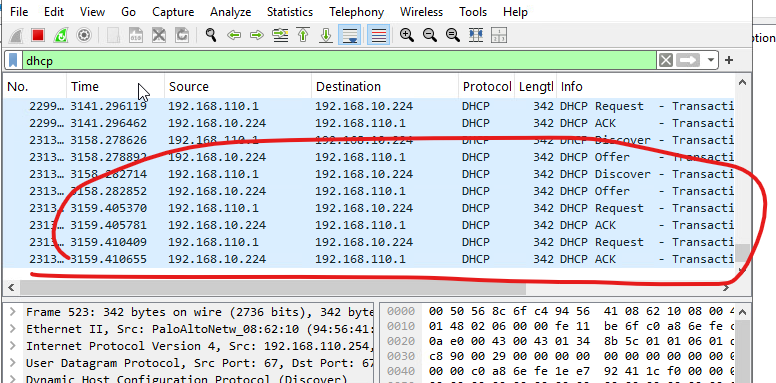Click in the dhcp filter input field
Viewport: 776px width, 383px height.
339,60
